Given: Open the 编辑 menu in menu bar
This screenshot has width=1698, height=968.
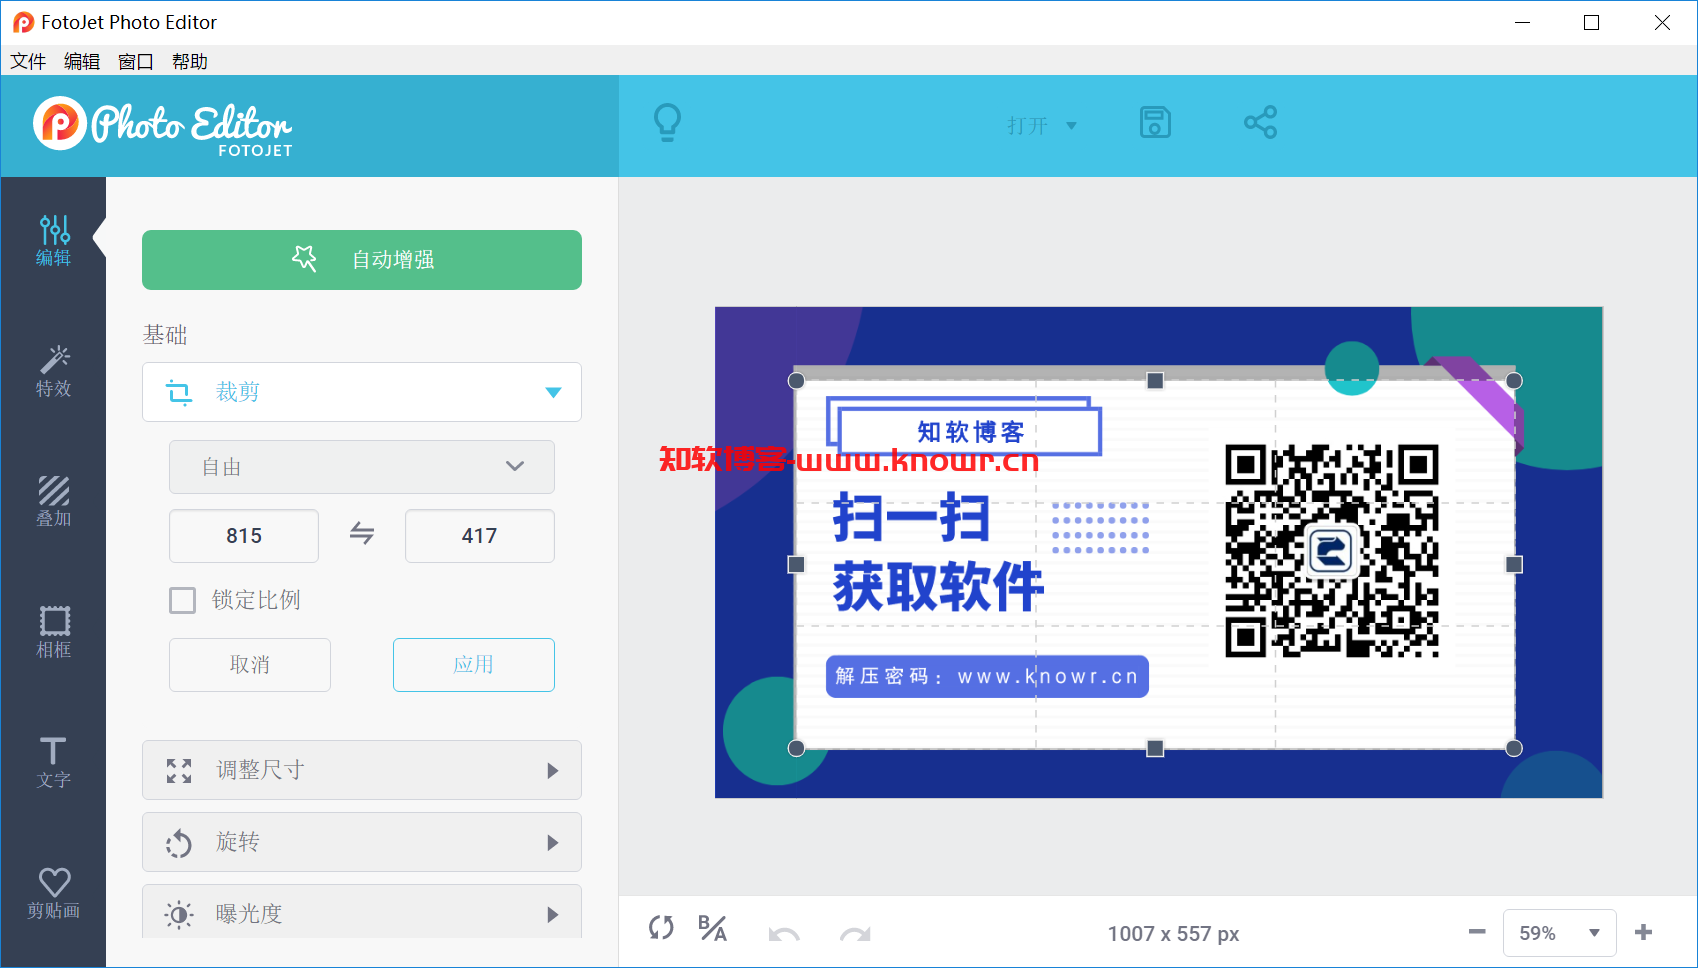Looking at the screenshot, I should [82, 61].
